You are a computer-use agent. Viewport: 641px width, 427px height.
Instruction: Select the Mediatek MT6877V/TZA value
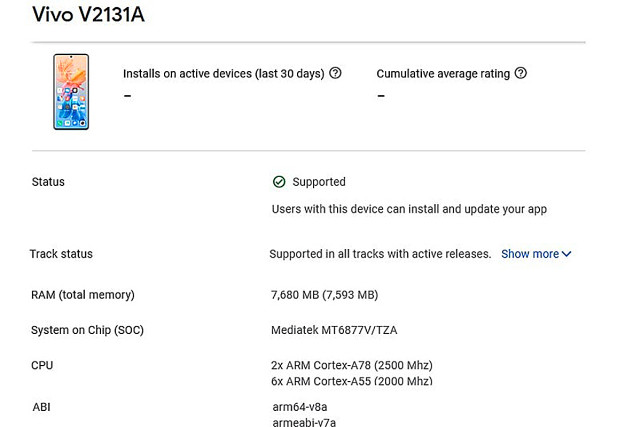(x=334, y=330)
